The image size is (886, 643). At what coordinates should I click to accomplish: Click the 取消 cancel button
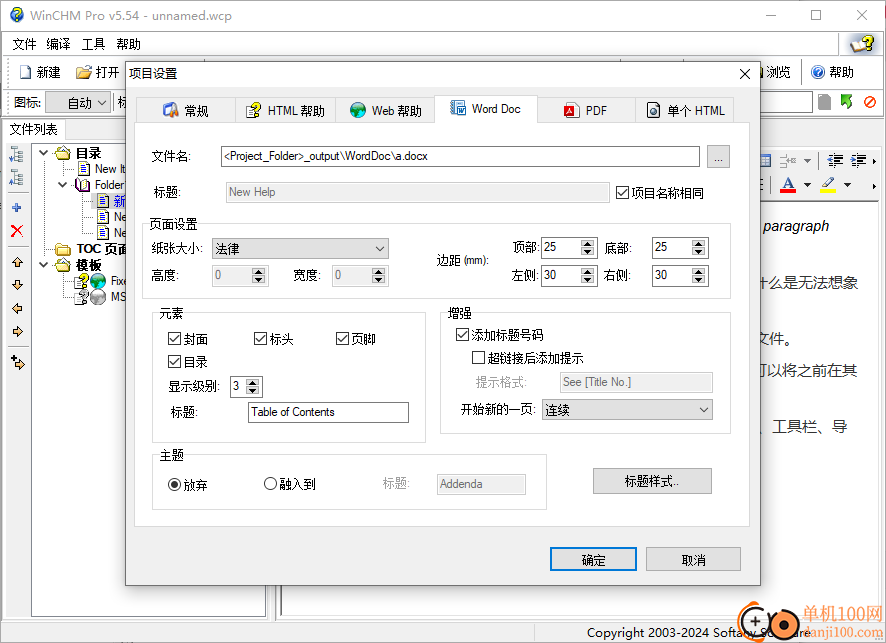point(693,559)
